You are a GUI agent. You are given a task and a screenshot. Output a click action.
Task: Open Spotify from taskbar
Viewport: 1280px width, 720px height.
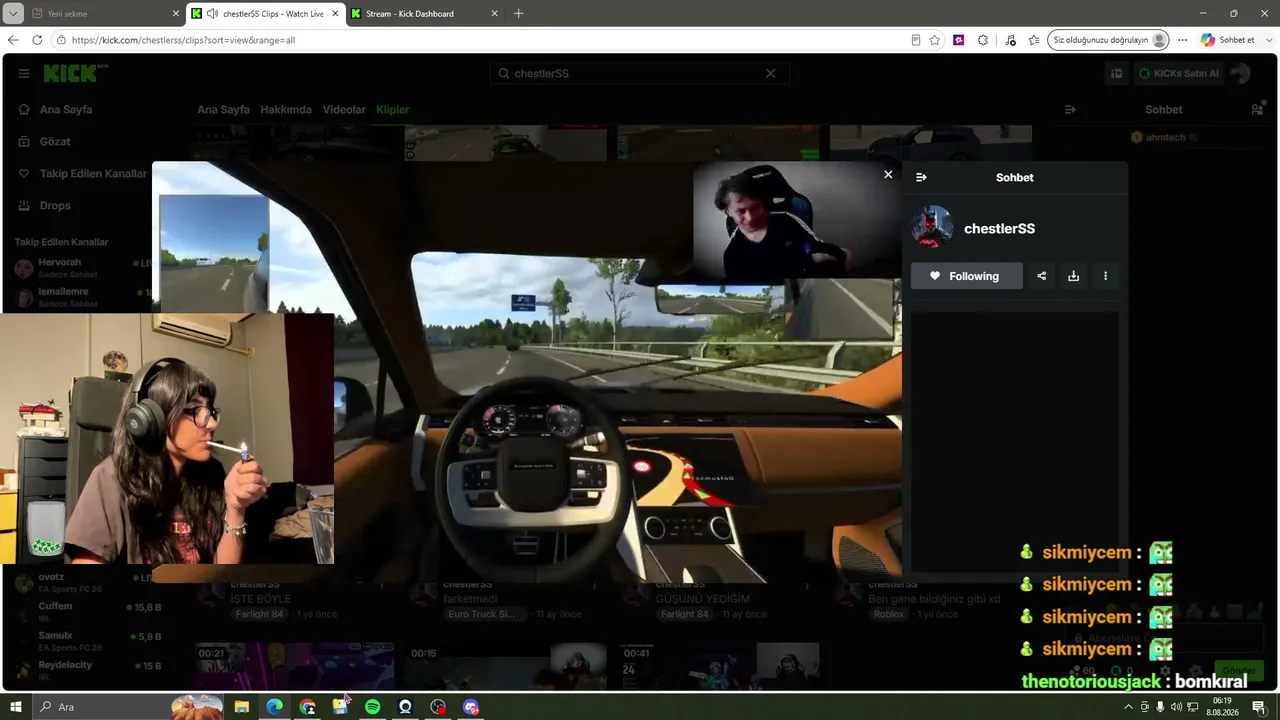point(372,707)
